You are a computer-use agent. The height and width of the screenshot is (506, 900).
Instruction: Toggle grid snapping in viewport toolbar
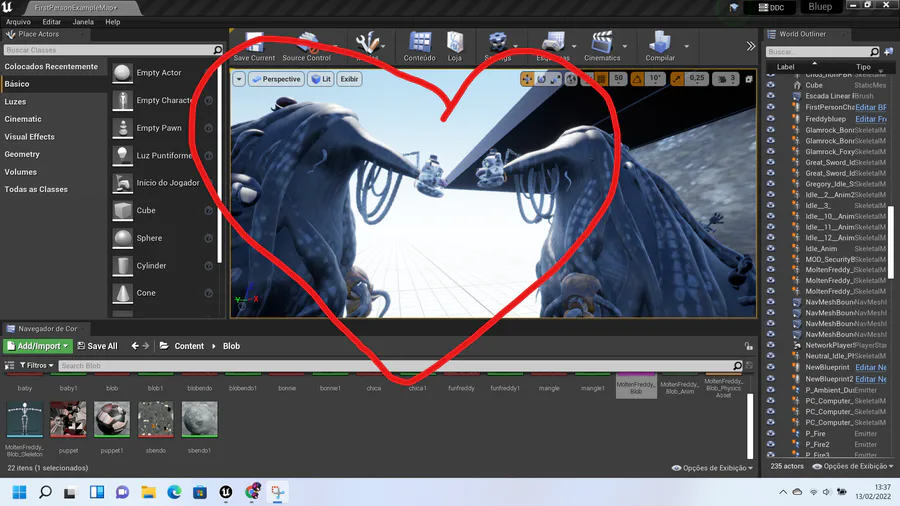click(602, 79)
